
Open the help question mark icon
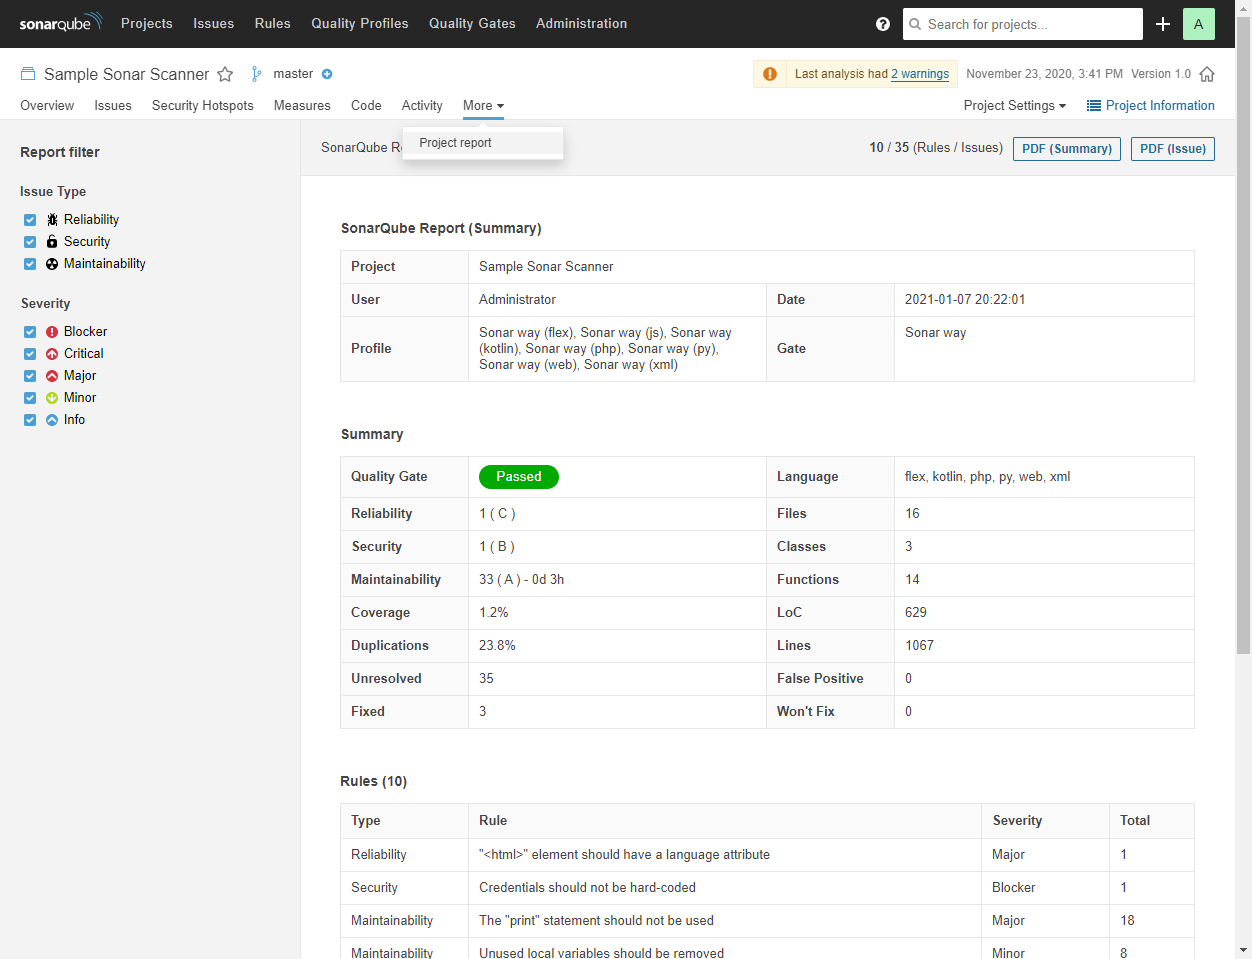coord(883,24)
